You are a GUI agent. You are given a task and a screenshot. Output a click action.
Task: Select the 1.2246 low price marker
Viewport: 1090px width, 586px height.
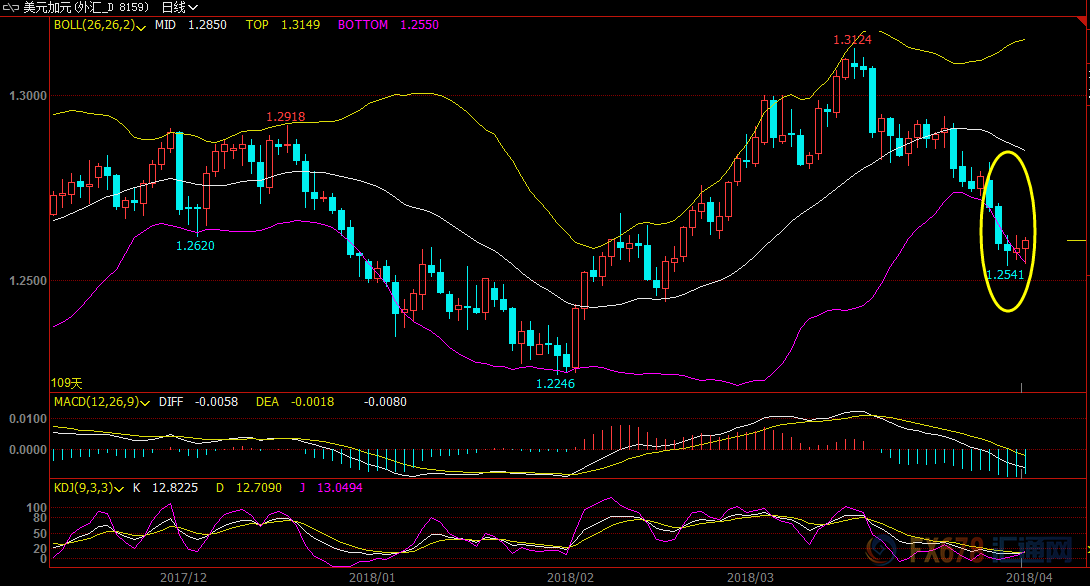pos(555,383)
